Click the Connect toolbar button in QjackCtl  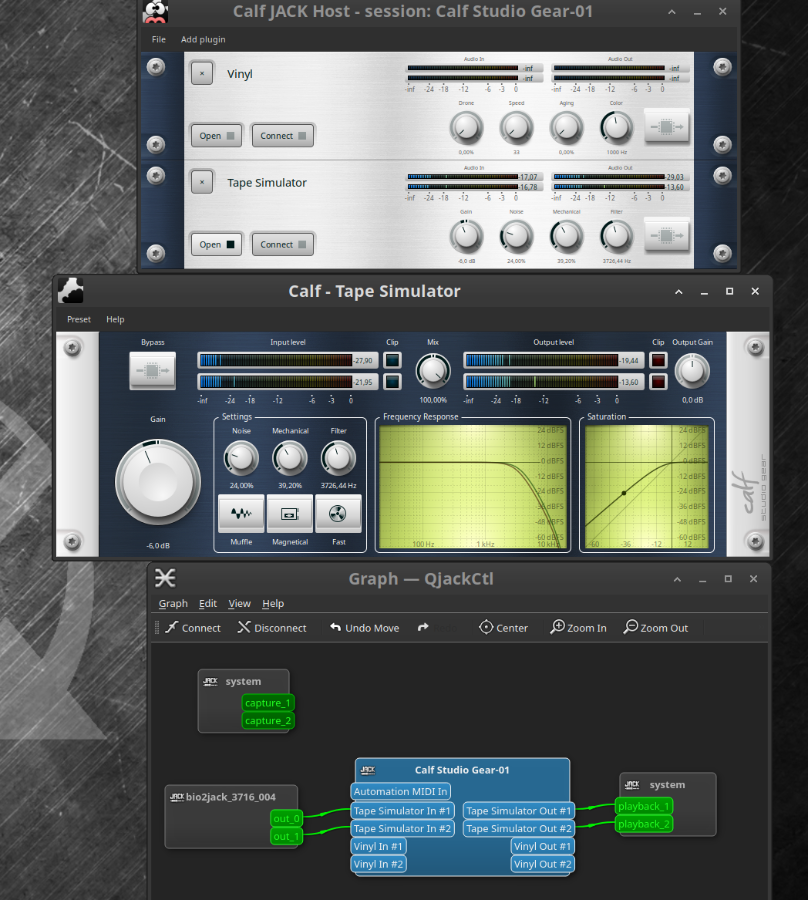click(193, 628)
